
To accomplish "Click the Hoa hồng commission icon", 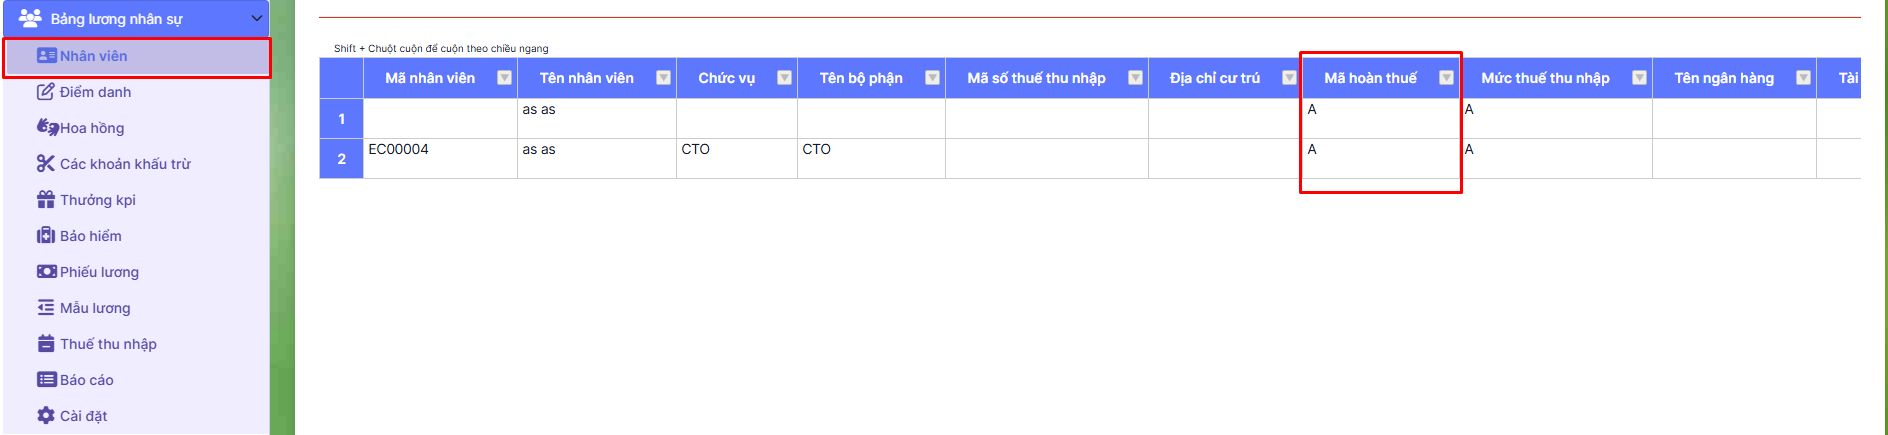I will coord(47,127).
